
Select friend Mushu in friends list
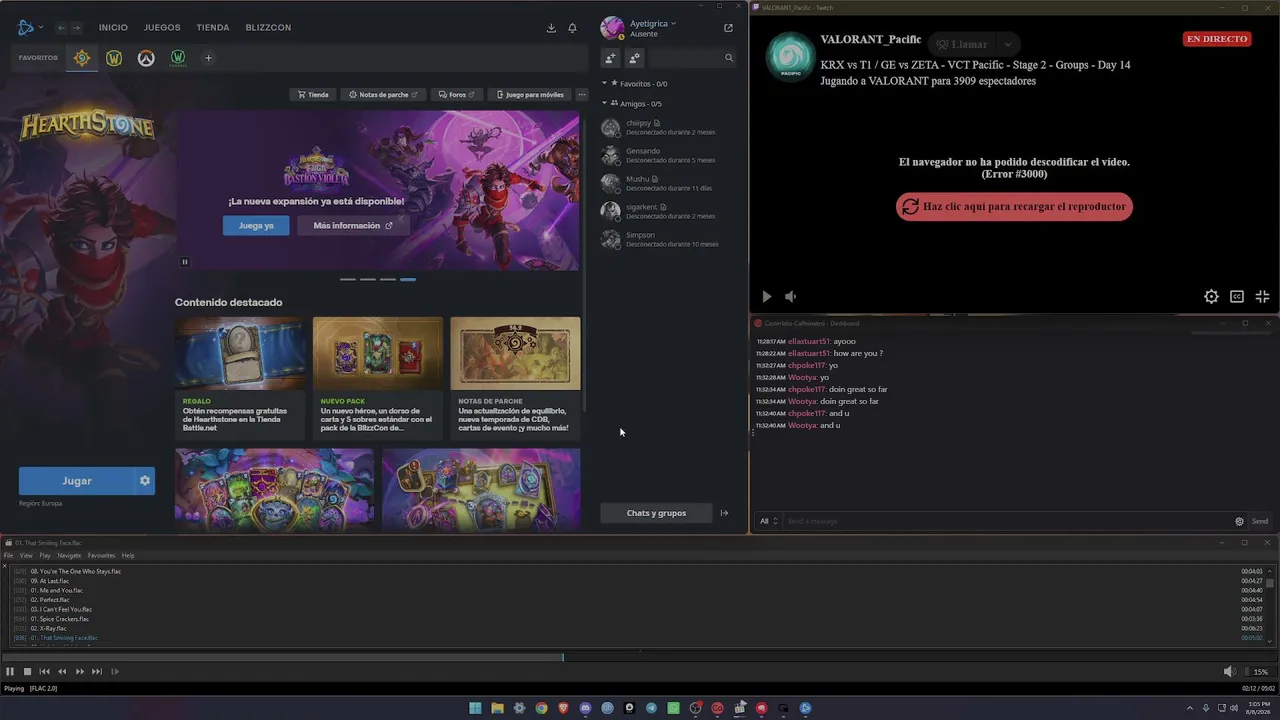click(668, 183)
